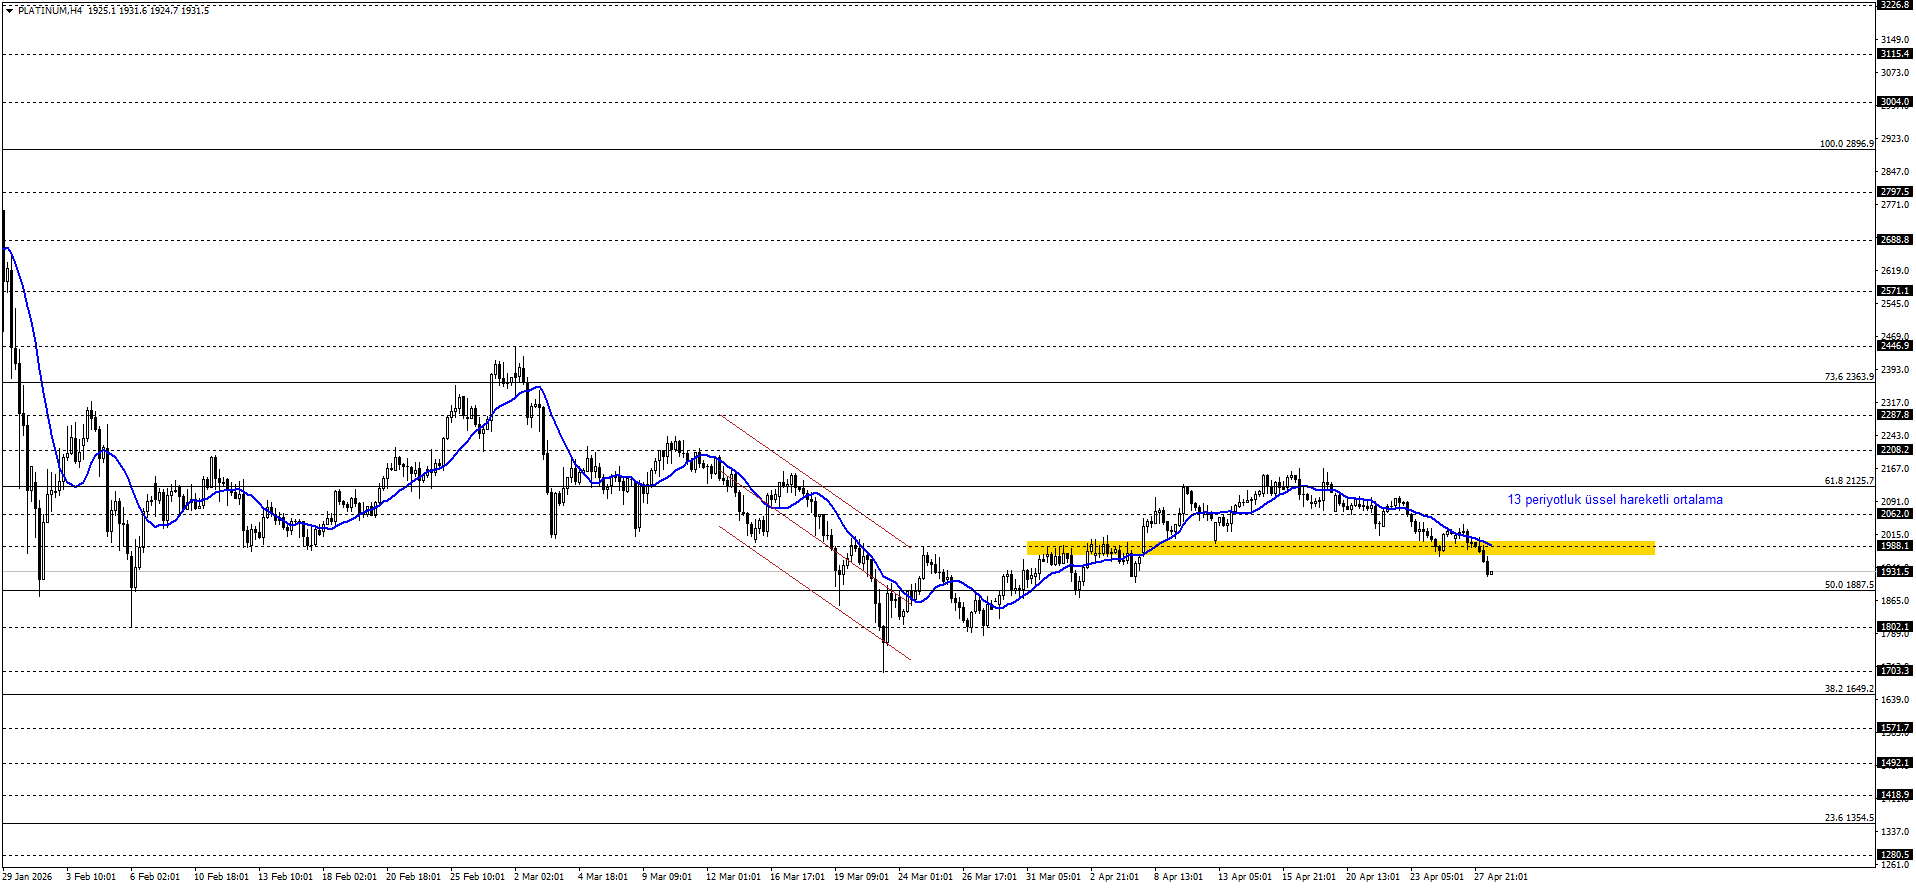The image size is (1916, 888).
Task: Select the '13 periyotluk üssel hareketli ortalama' text label
Action: [x=1614, y=500]
